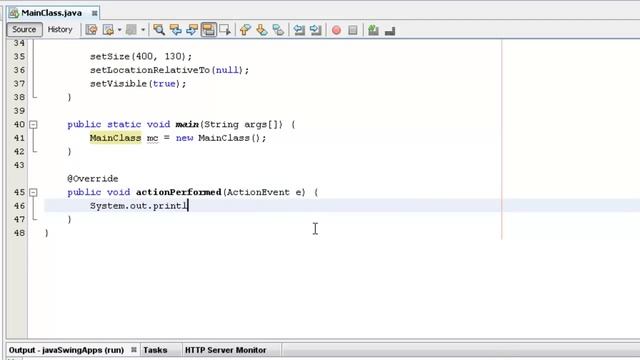Collapse the main method fold at line 40

click(33, 124)
